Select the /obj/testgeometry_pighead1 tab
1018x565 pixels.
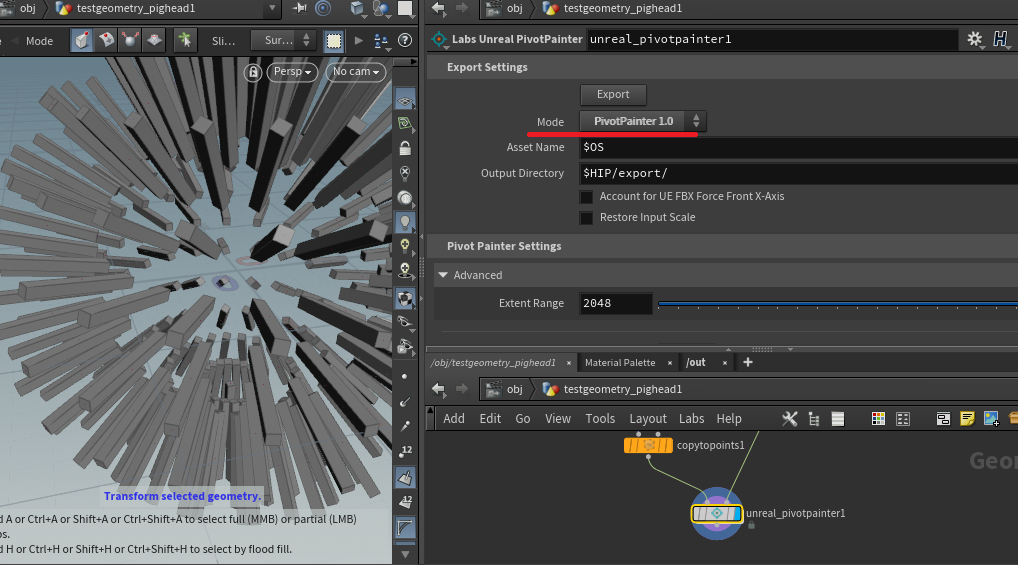pyautogui.click(x=493, y=362)
